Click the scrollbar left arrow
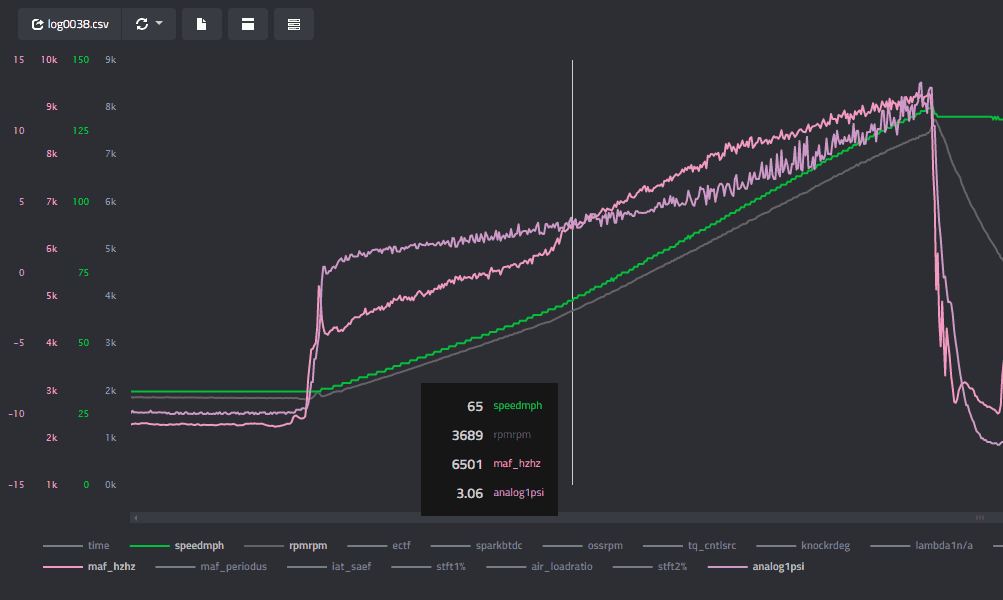The width and height of the screenshot is (1003, 600). coord(136,517)
